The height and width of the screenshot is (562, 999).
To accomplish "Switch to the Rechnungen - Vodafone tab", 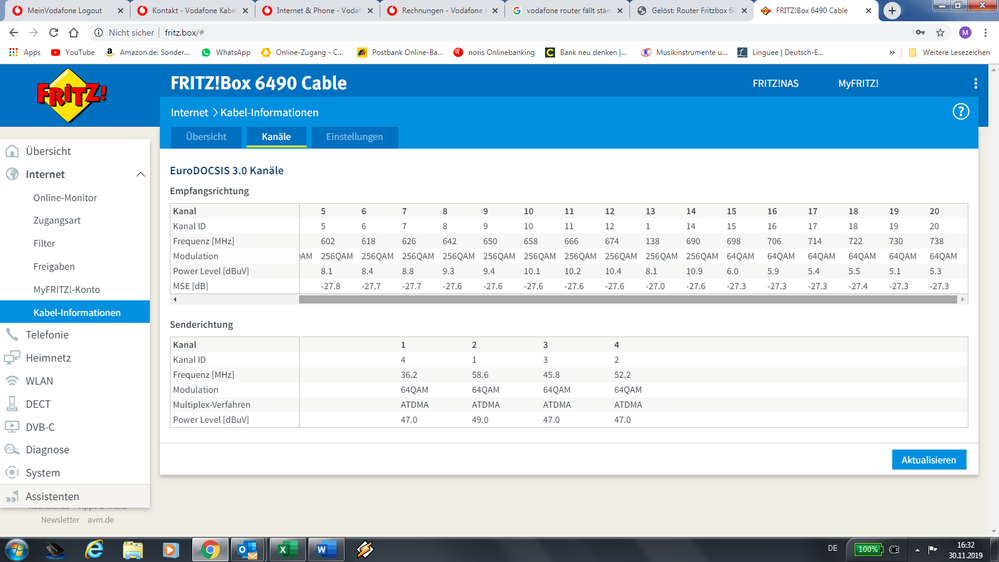I will point(443,11).
